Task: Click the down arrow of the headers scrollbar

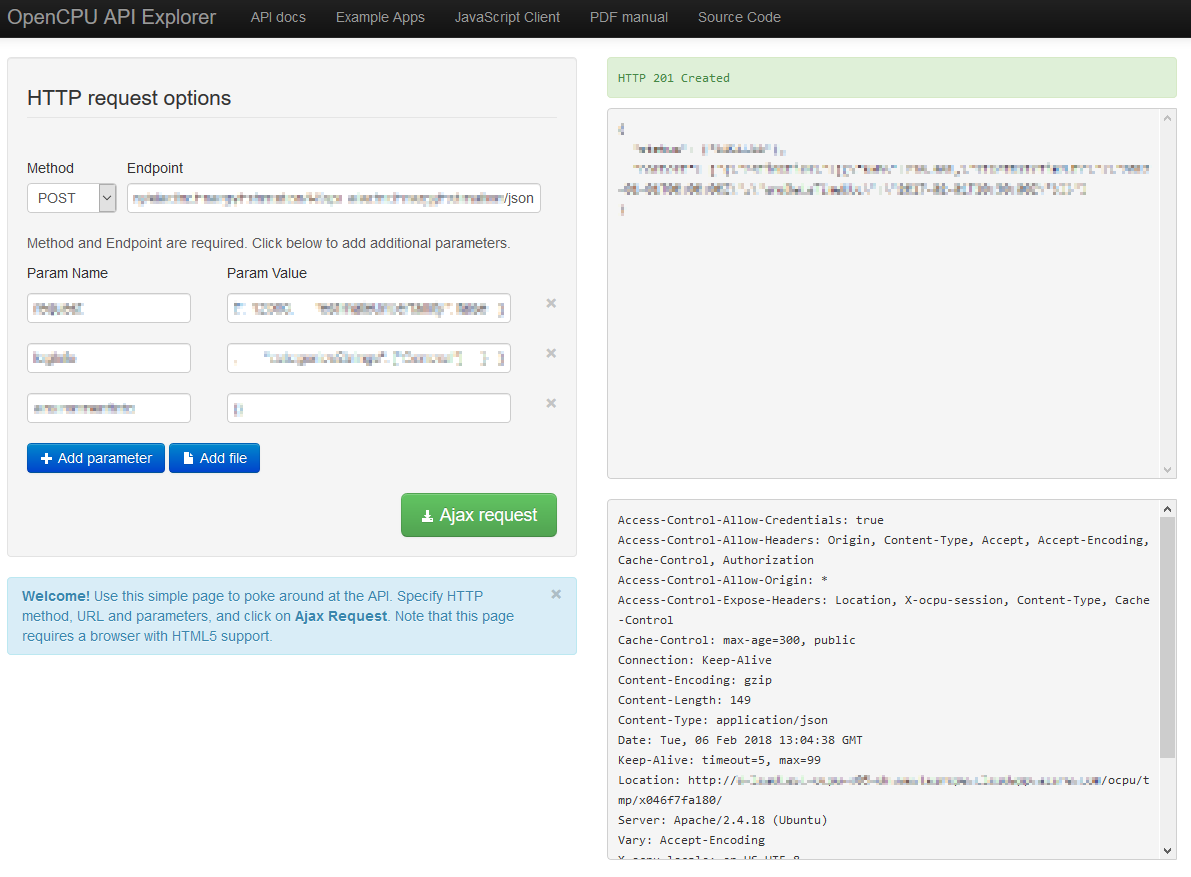Action: [x=1167, y=851]
